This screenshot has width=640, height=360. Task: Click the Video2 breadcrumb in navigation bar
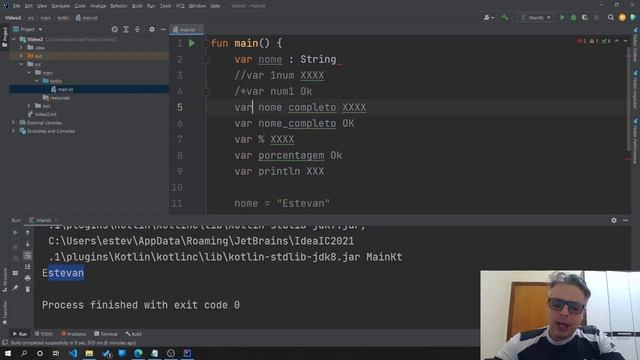click(x=13, y=18)
